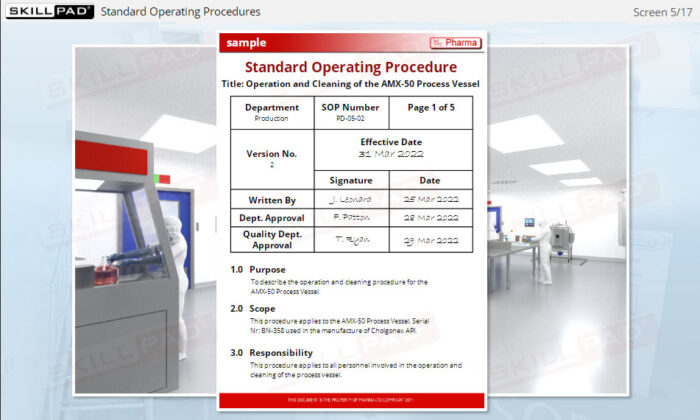
Task: Click the Pharma logo badge
Action: (456, 43)
